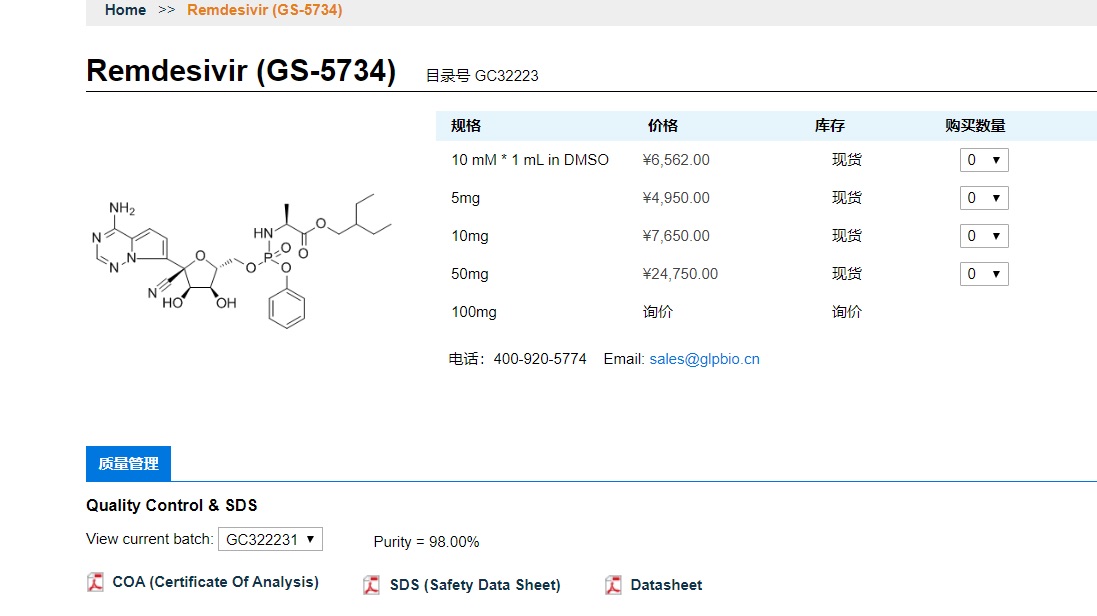The height and width of the screenshot is (616, 1097).
Task: Open COA (Certificate Of Analysis) link
Action: pos(215,582)
